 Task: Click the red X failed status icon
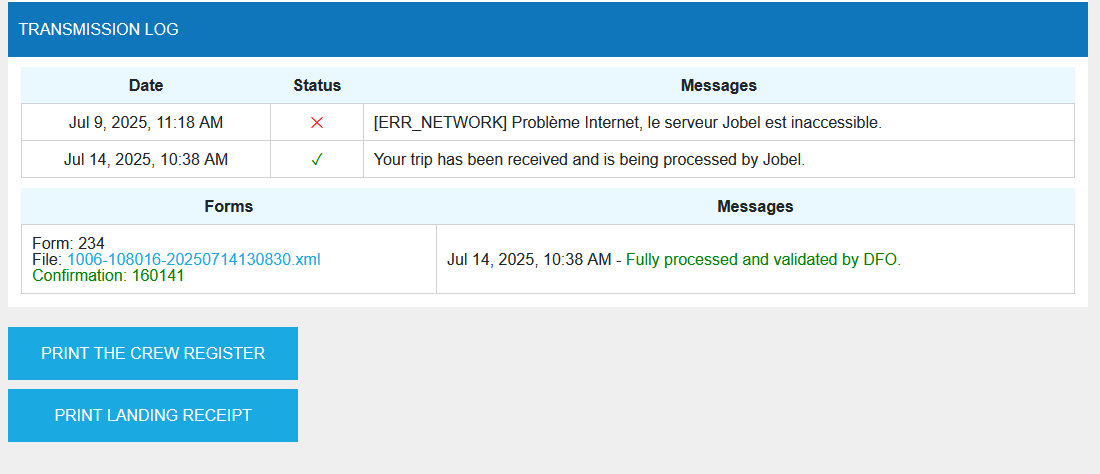pyautogui.click(x=317, y=123)
